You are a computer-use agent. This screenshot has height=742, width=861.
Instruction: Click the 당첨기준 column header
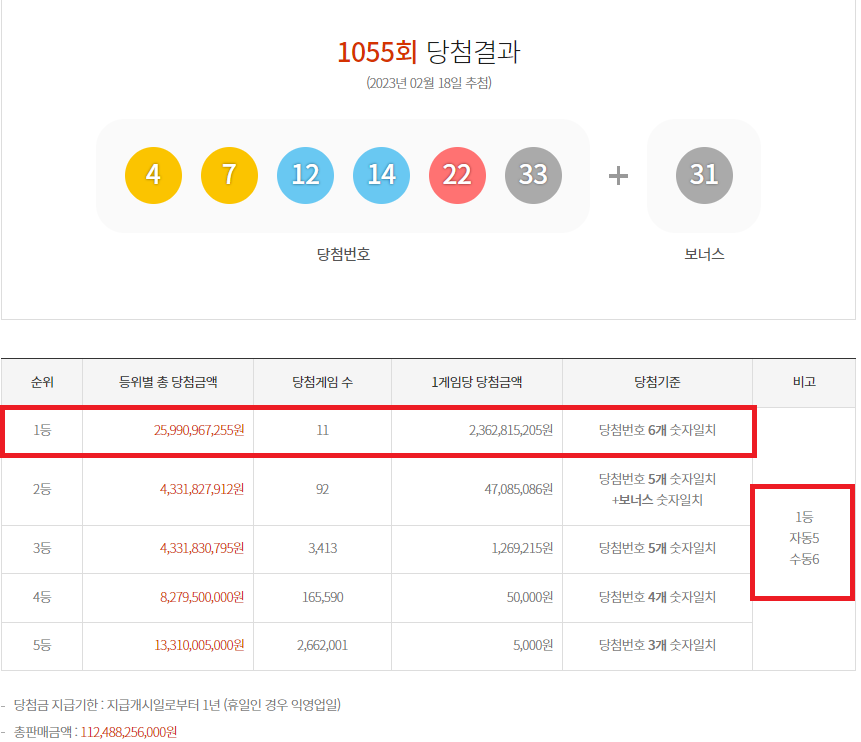click(657, 382)
